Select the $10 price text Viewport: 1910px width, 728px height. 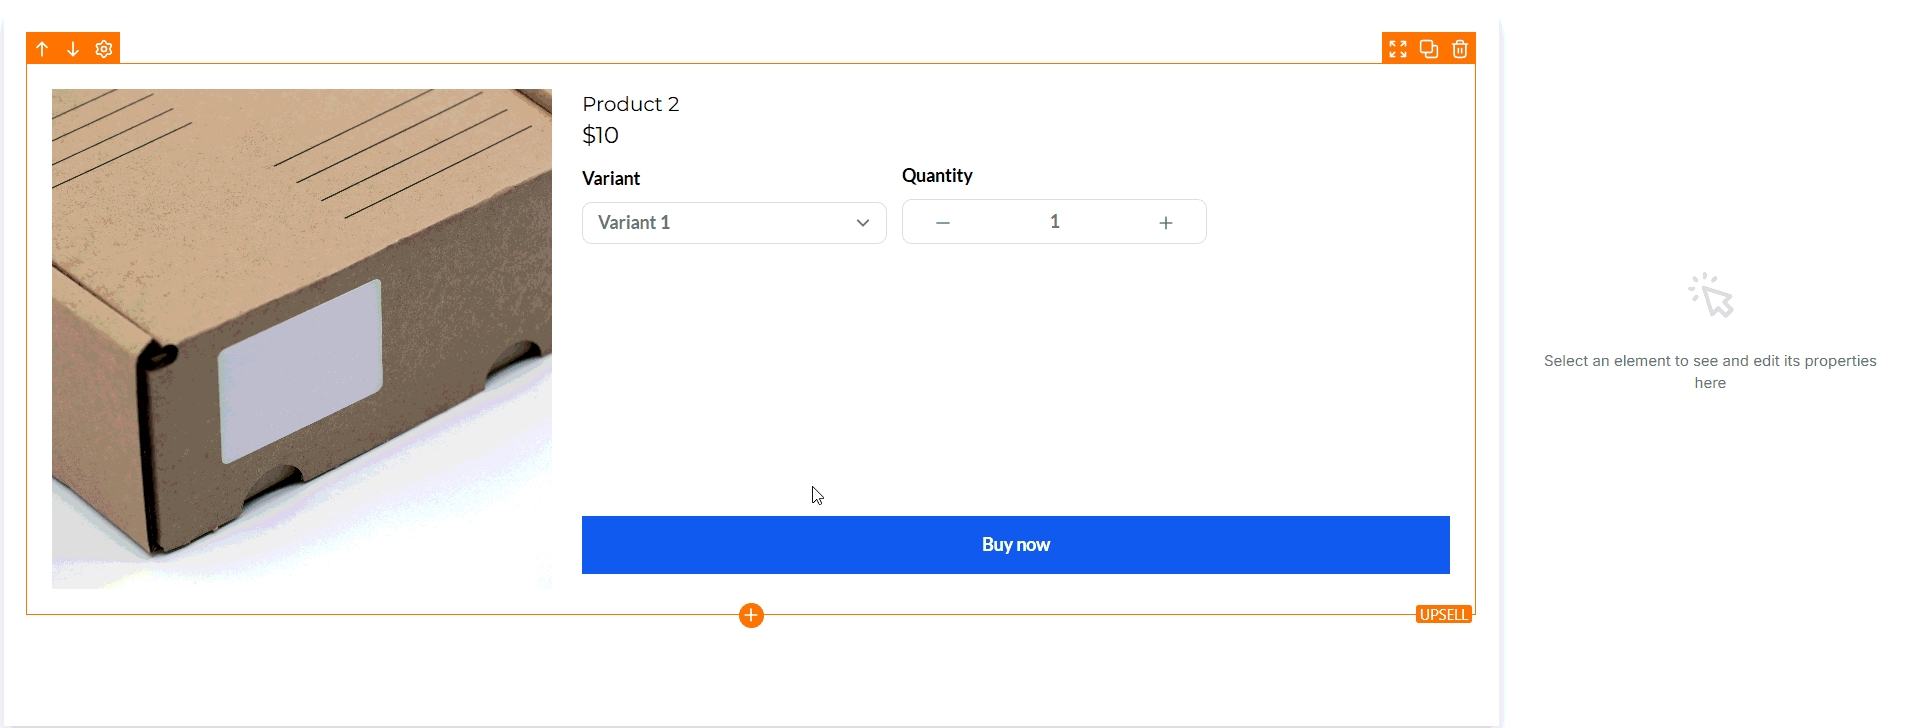(600, 135)
